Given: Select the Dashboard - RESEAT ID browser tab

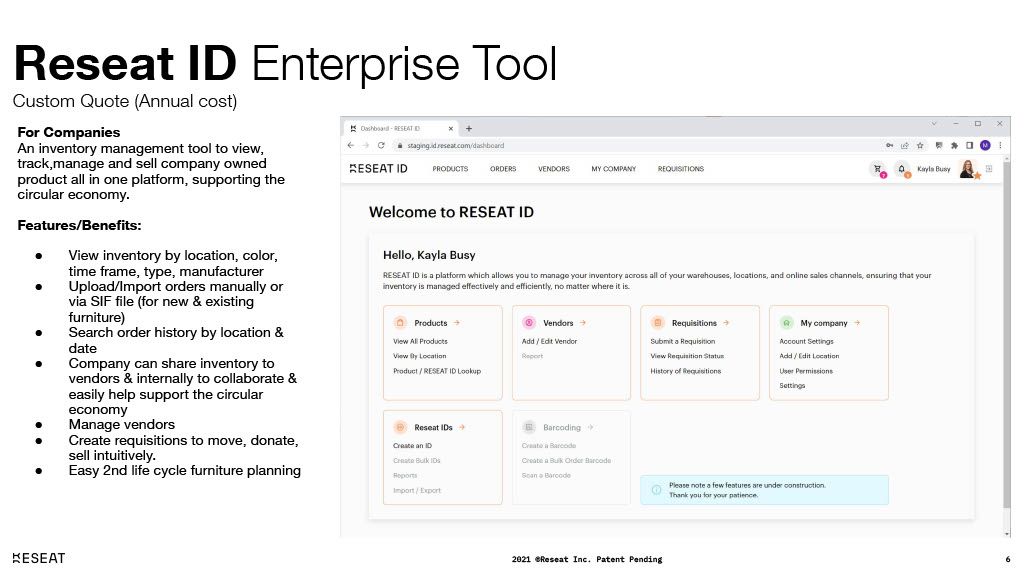Looking at the screenshot, I should tap(400, 129).
